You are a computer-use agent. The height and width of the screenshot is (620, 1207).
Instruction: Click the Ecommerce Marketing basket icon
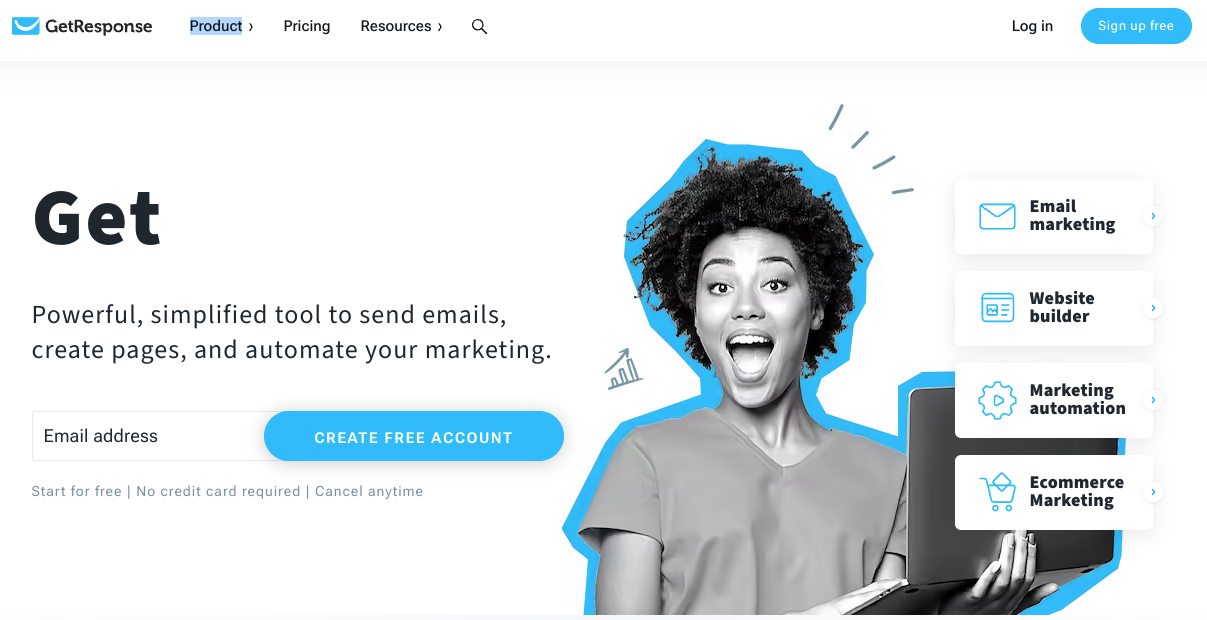coord(997,492)
